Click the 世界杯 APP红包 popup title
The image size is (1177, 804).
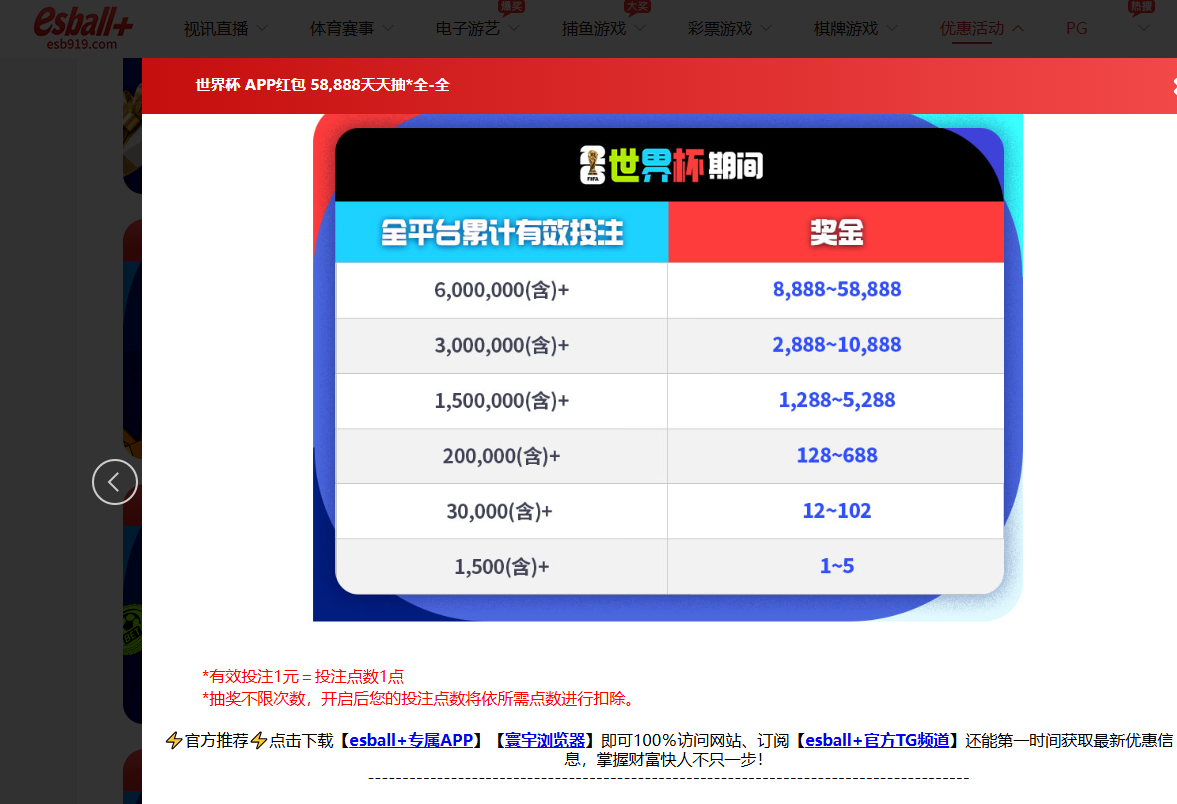click(323, 85)
